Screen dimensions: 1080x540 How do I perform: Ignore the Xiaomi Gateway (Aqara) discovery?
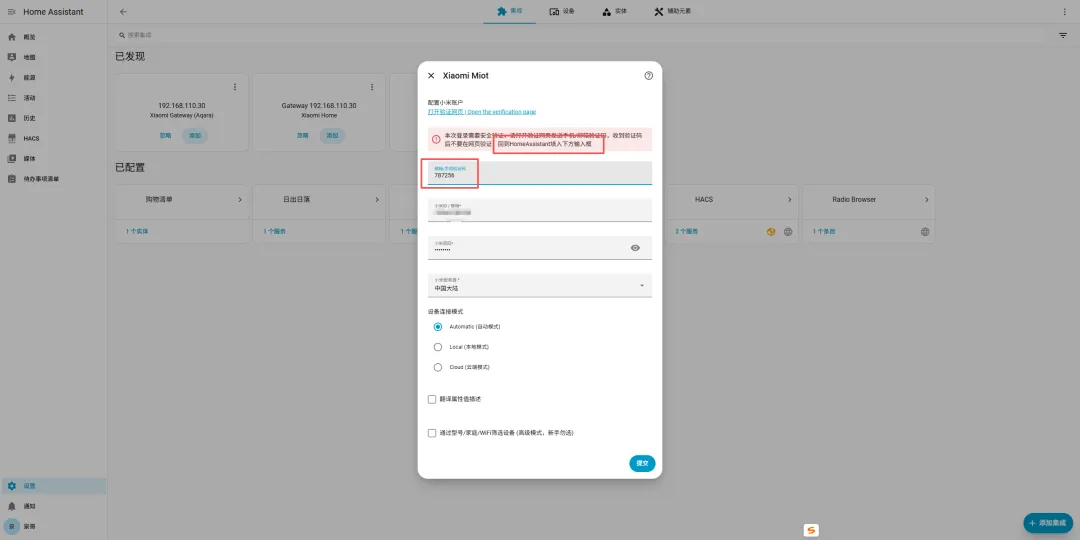click(x=165, y=136)
